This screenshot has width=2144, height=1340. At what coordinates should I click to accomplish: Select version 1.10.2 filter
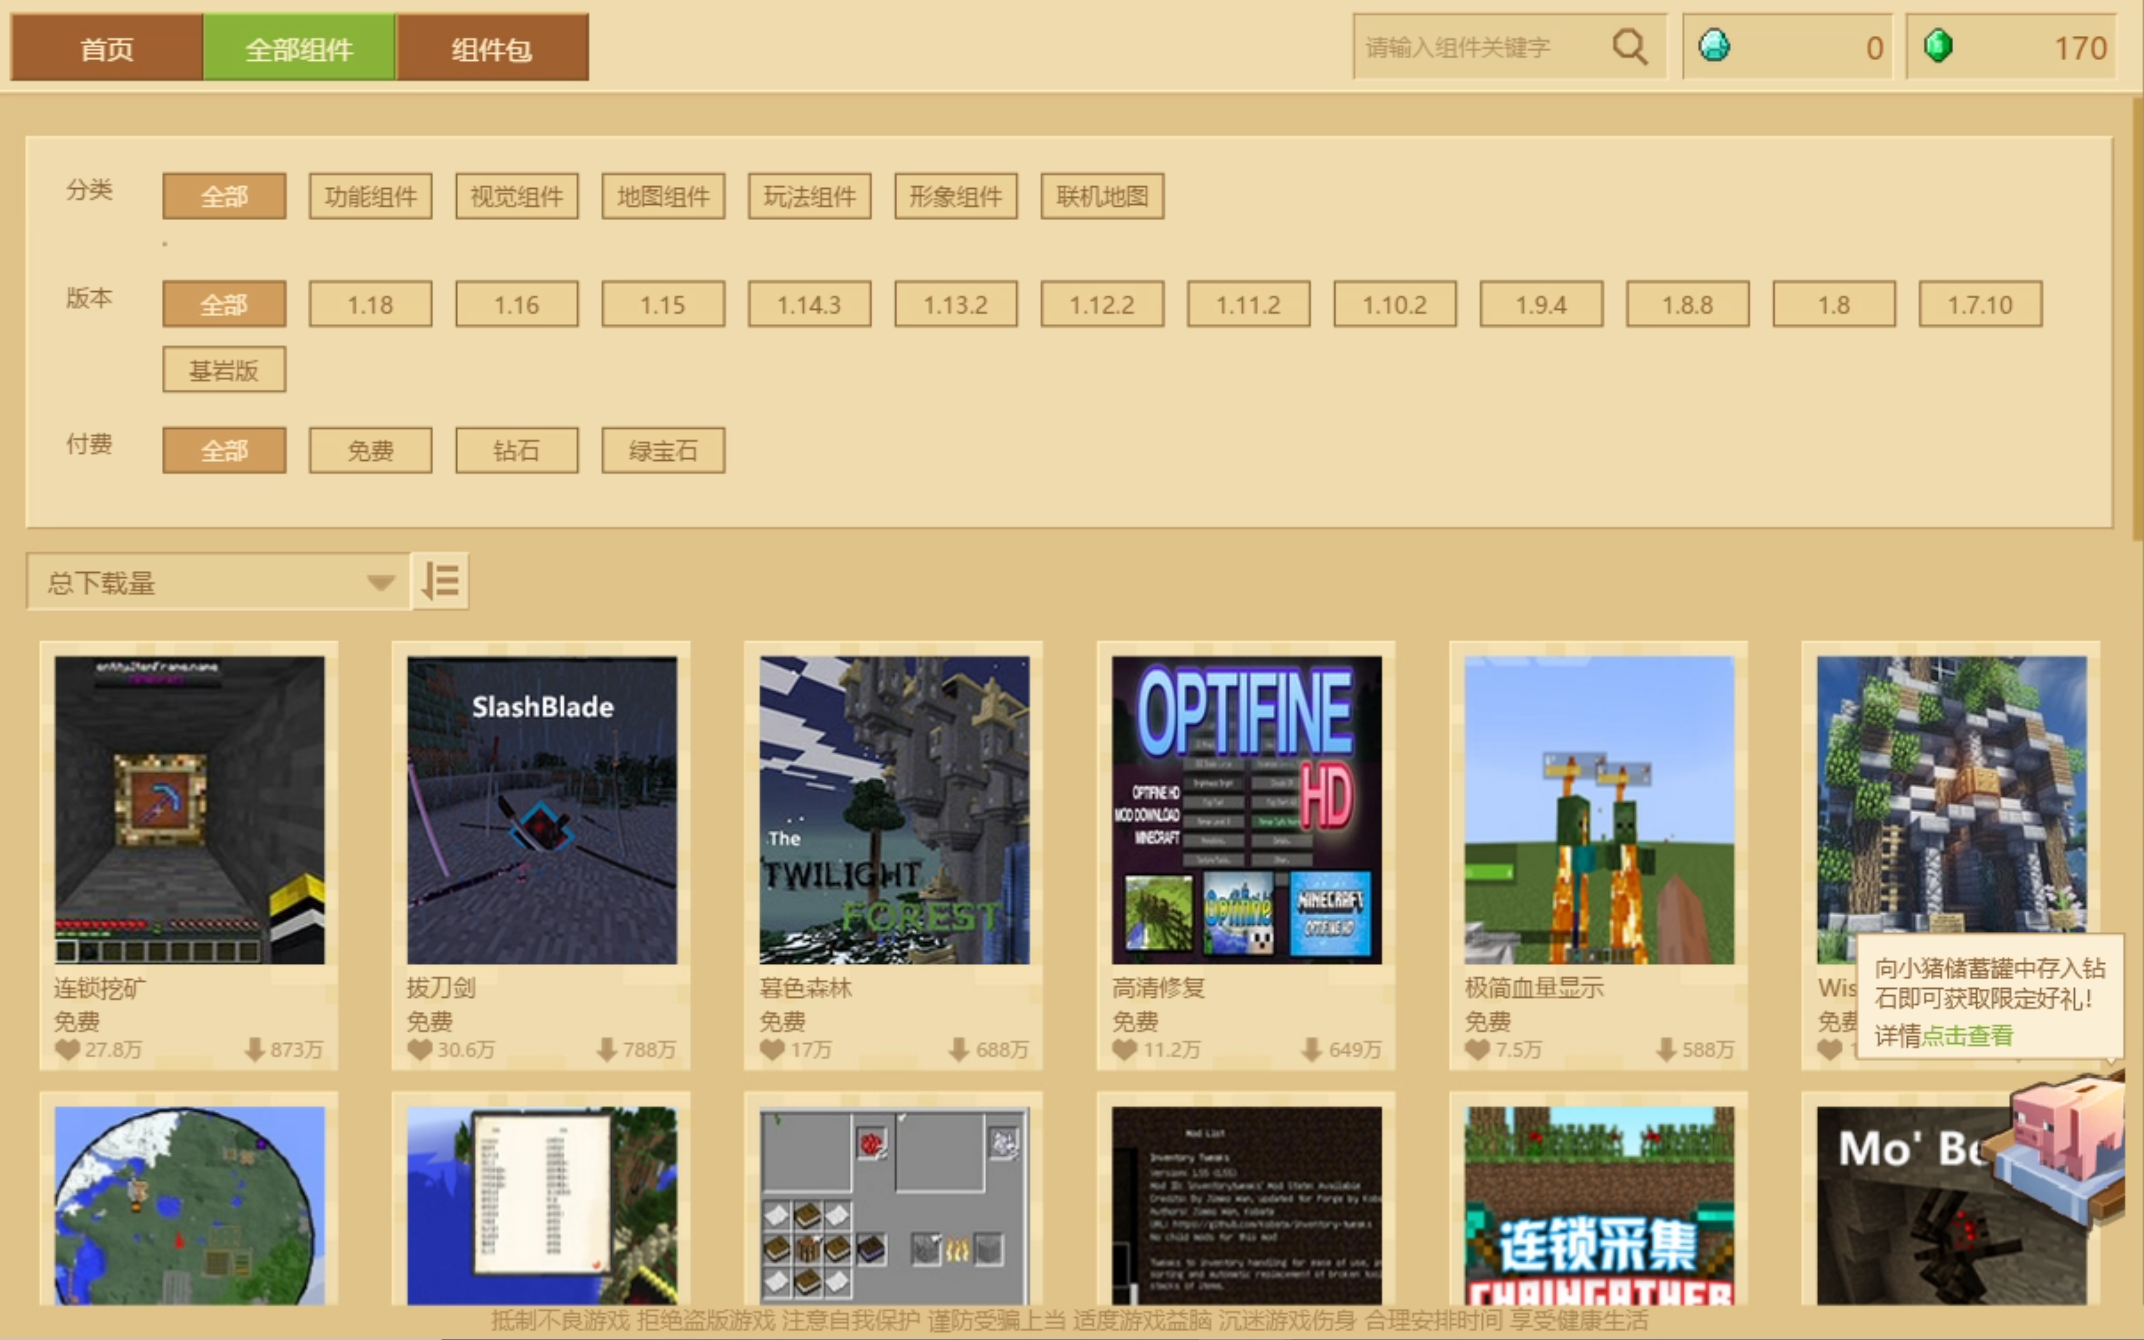click(x=1395, y=304)
